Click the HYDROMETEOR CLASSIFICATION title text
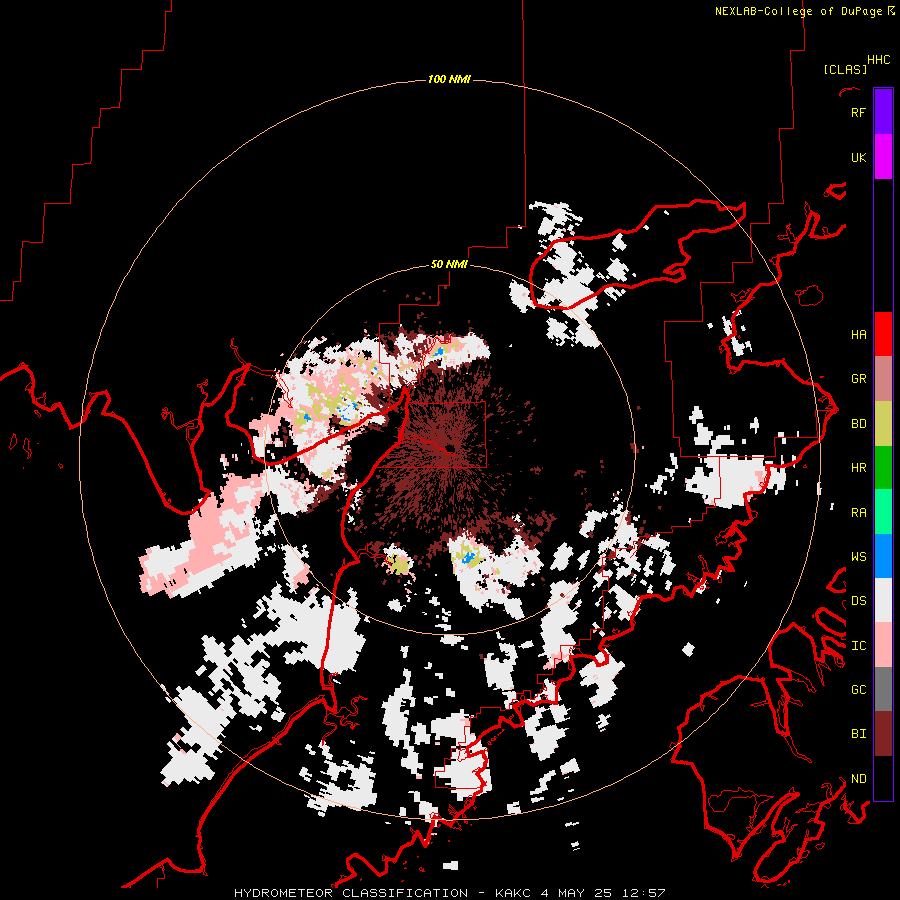Screen dimensions: 900x900 (x=351, y=893)
